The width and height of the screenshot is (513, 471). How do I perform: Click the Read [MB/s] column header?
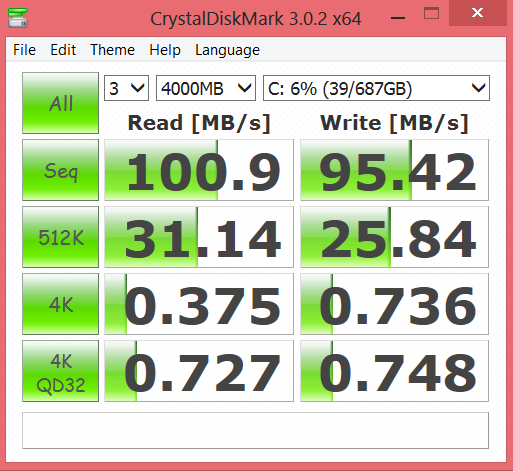pyautogui.click(x=199, y=123)
